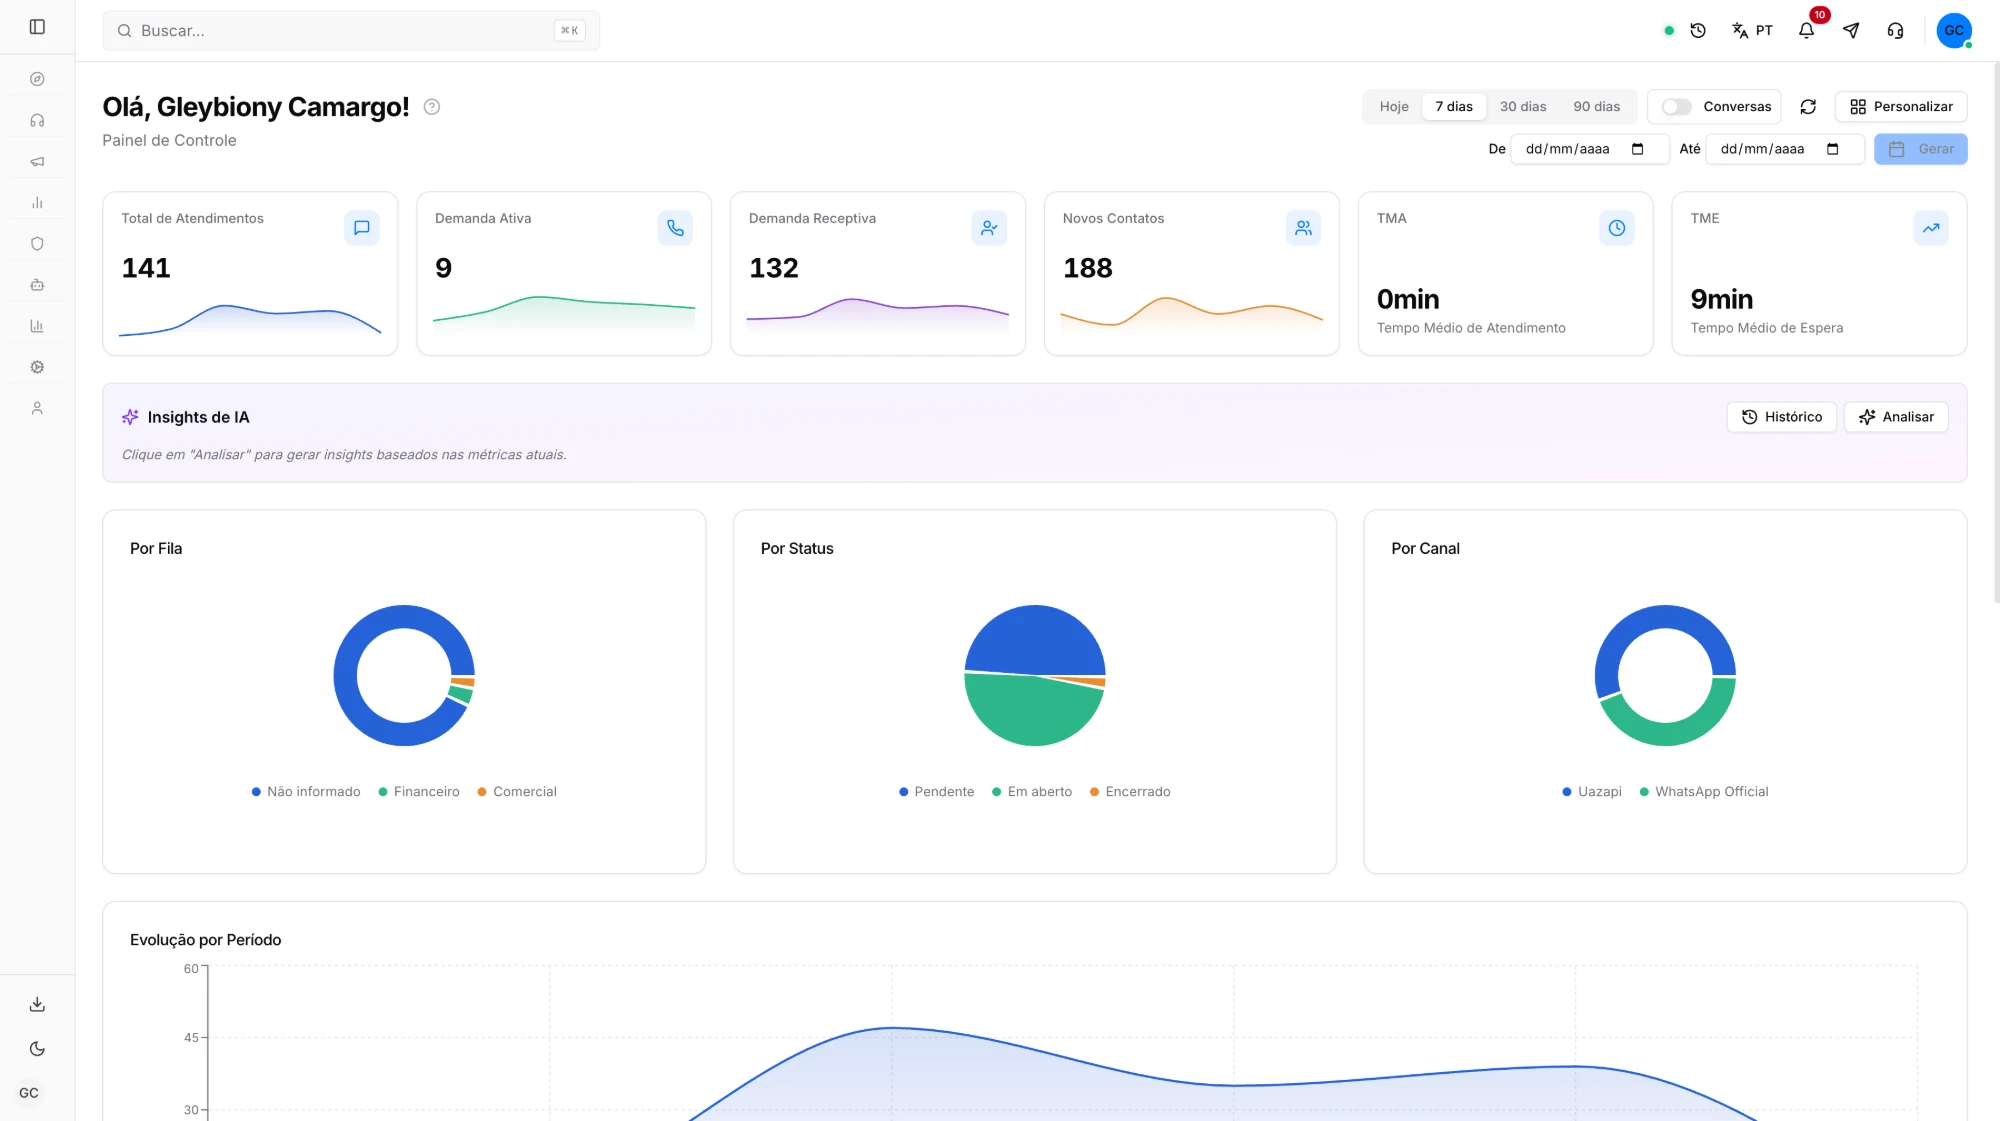The image size is (2000, 1121).
Task: Select the 7 dias period tab
Action: point(1454,107)
